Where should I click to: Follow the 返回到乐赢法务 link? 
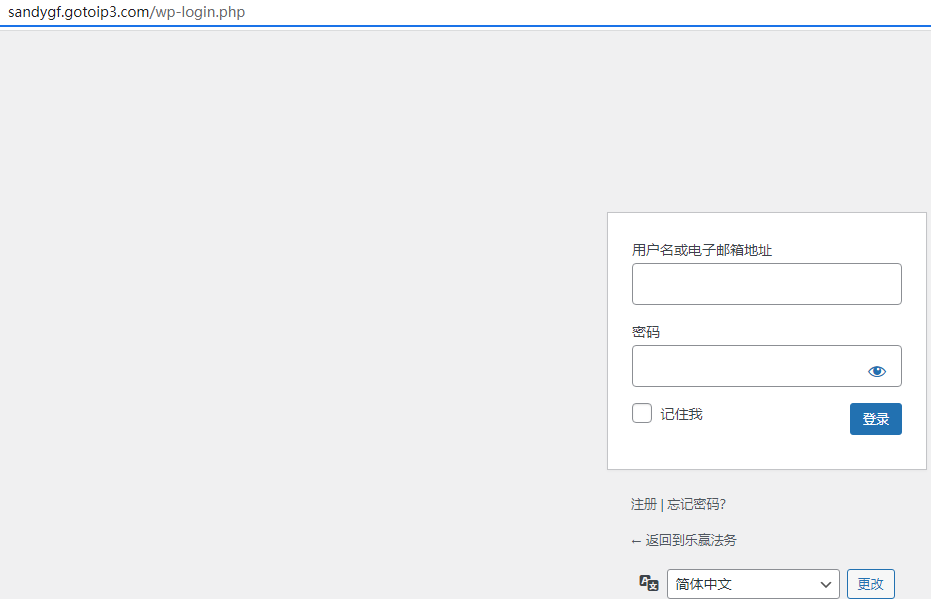(690, 540)
